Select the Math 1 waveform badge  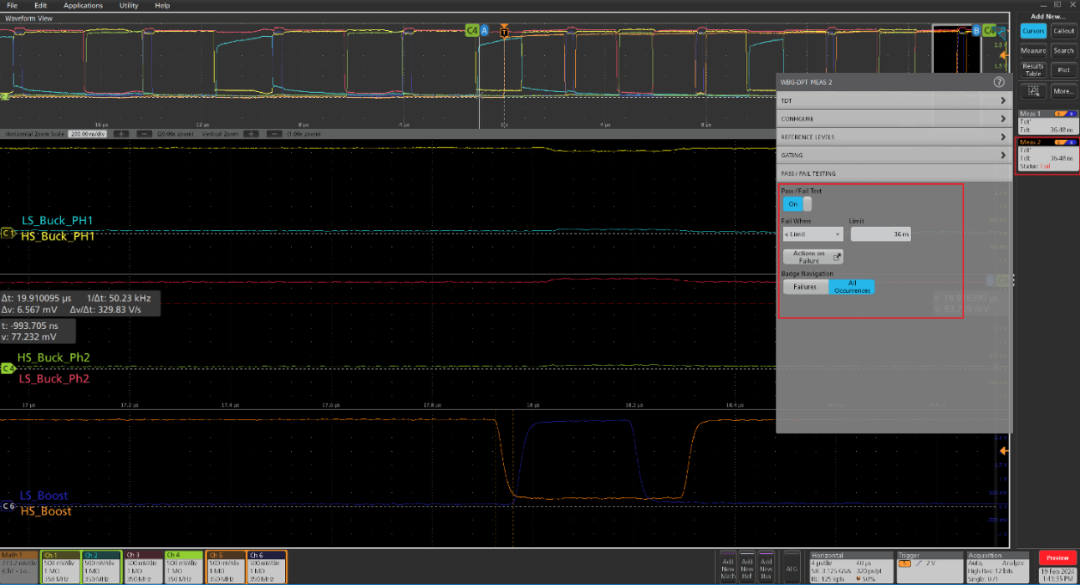pos(20,566)
